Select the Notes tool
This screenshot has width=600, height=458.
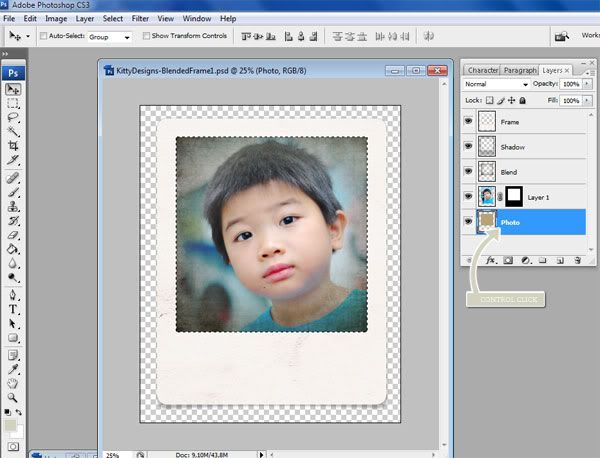pyautogui.click(x=13, y=355)
